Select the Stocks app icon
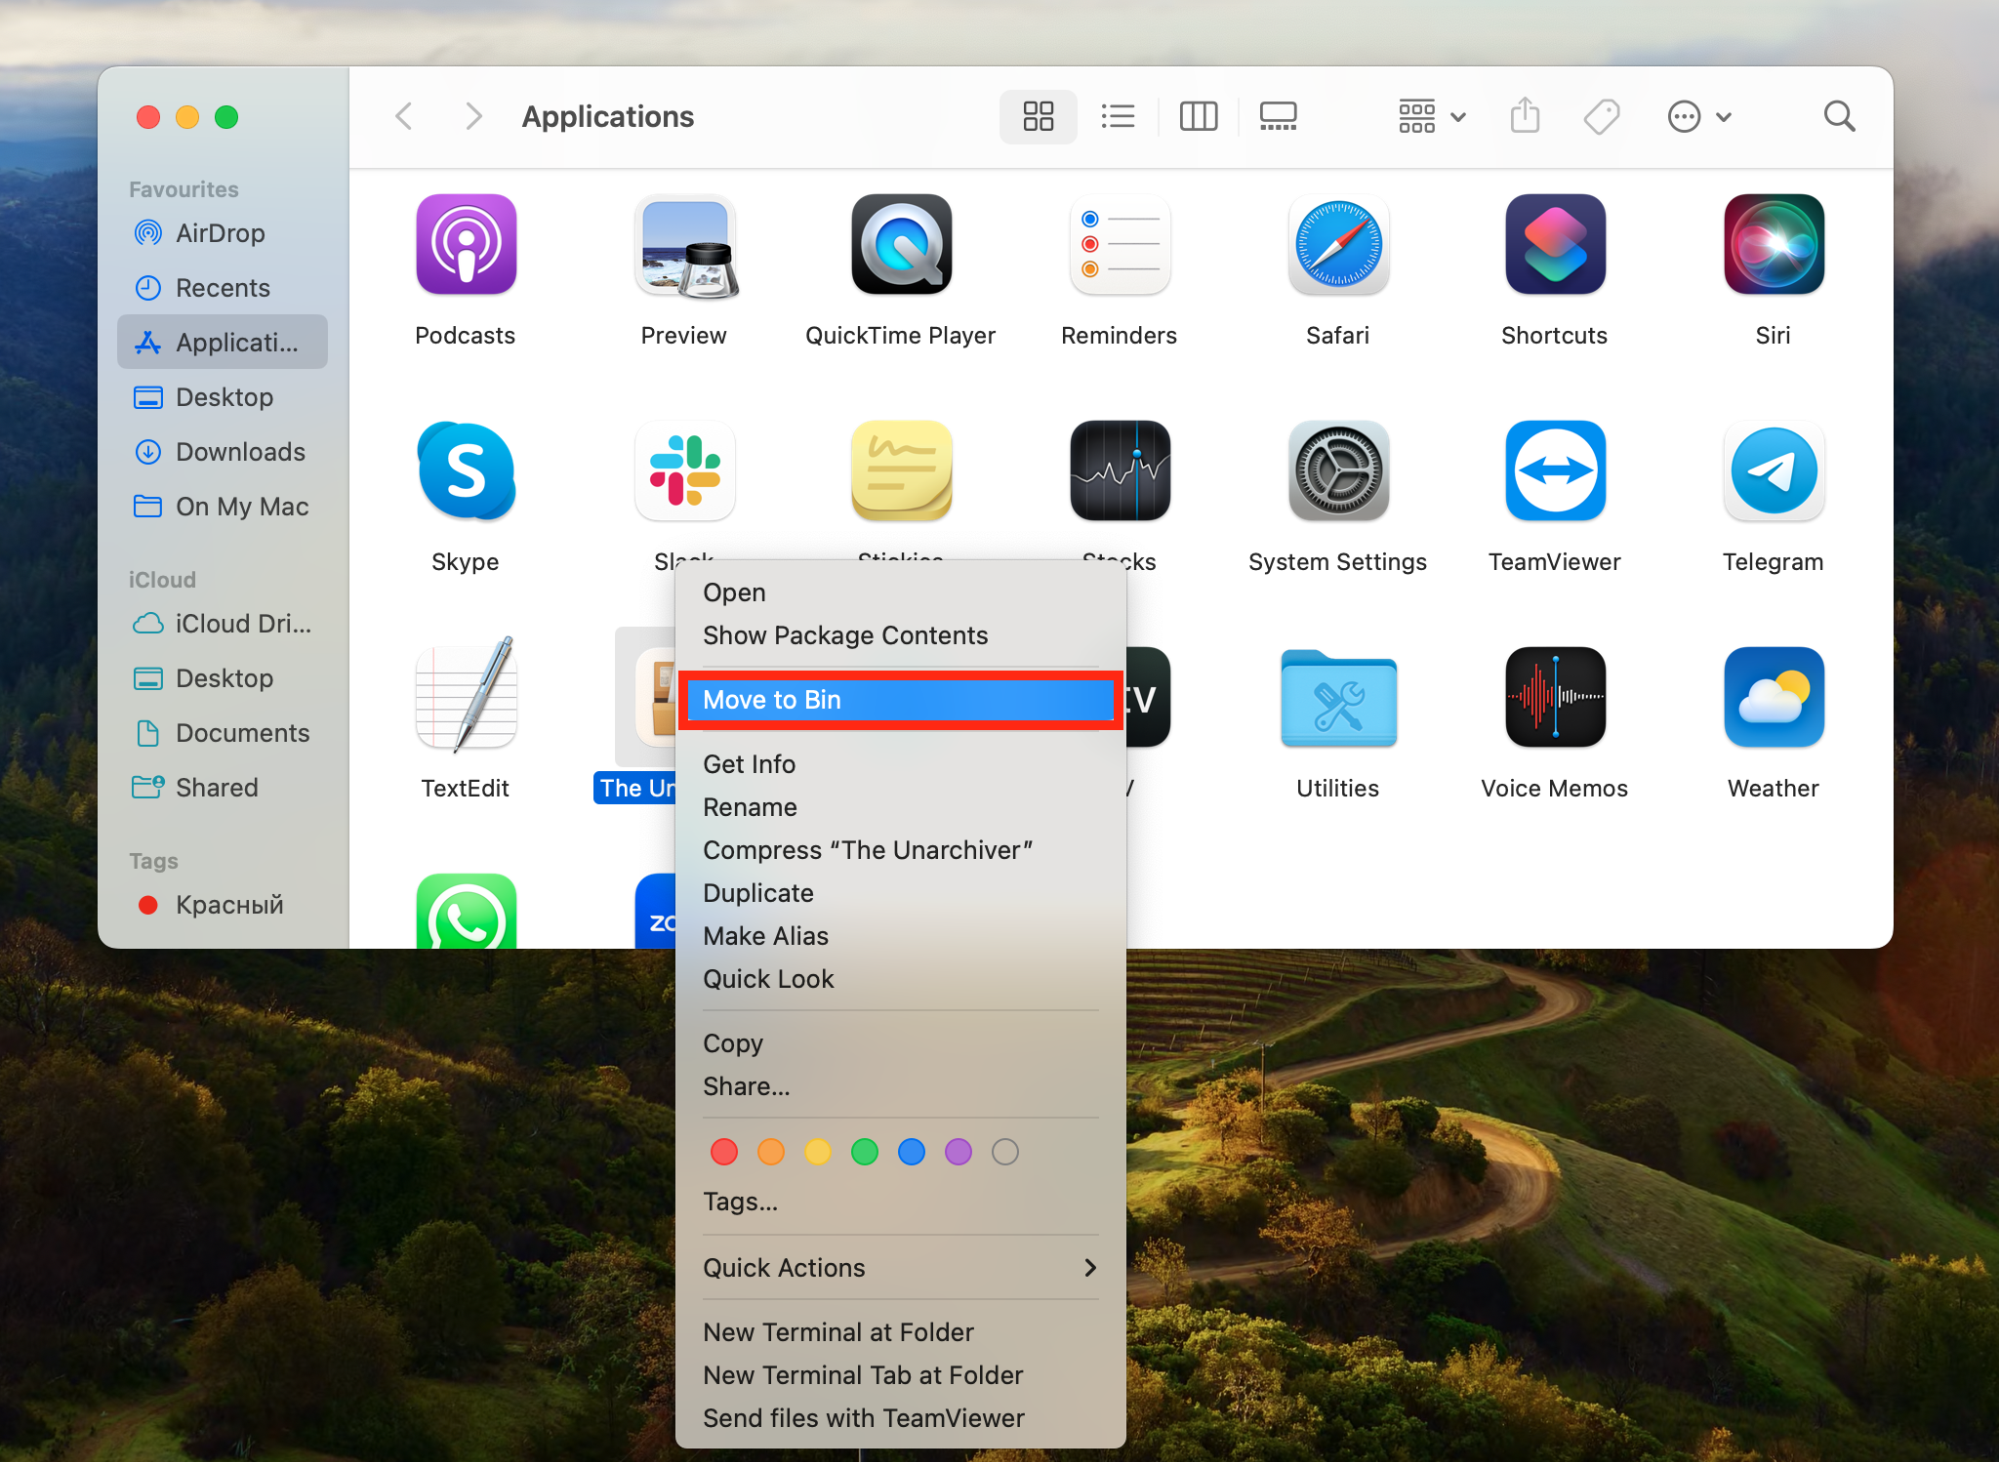The height and width of the screenshot is (1463, 1999). (x=1119, y=471)
